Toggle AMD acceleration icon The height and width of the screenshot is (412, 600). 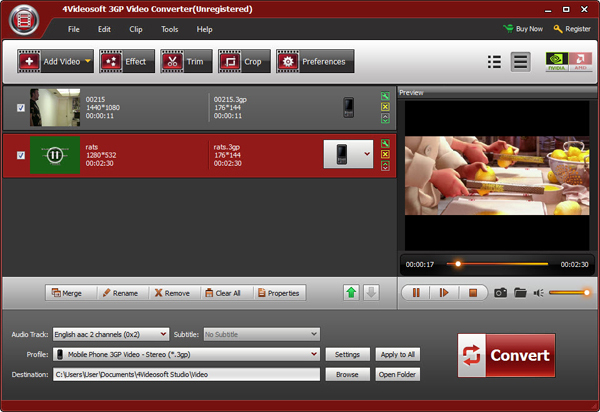pyautogui.click(x=580, y=61)
